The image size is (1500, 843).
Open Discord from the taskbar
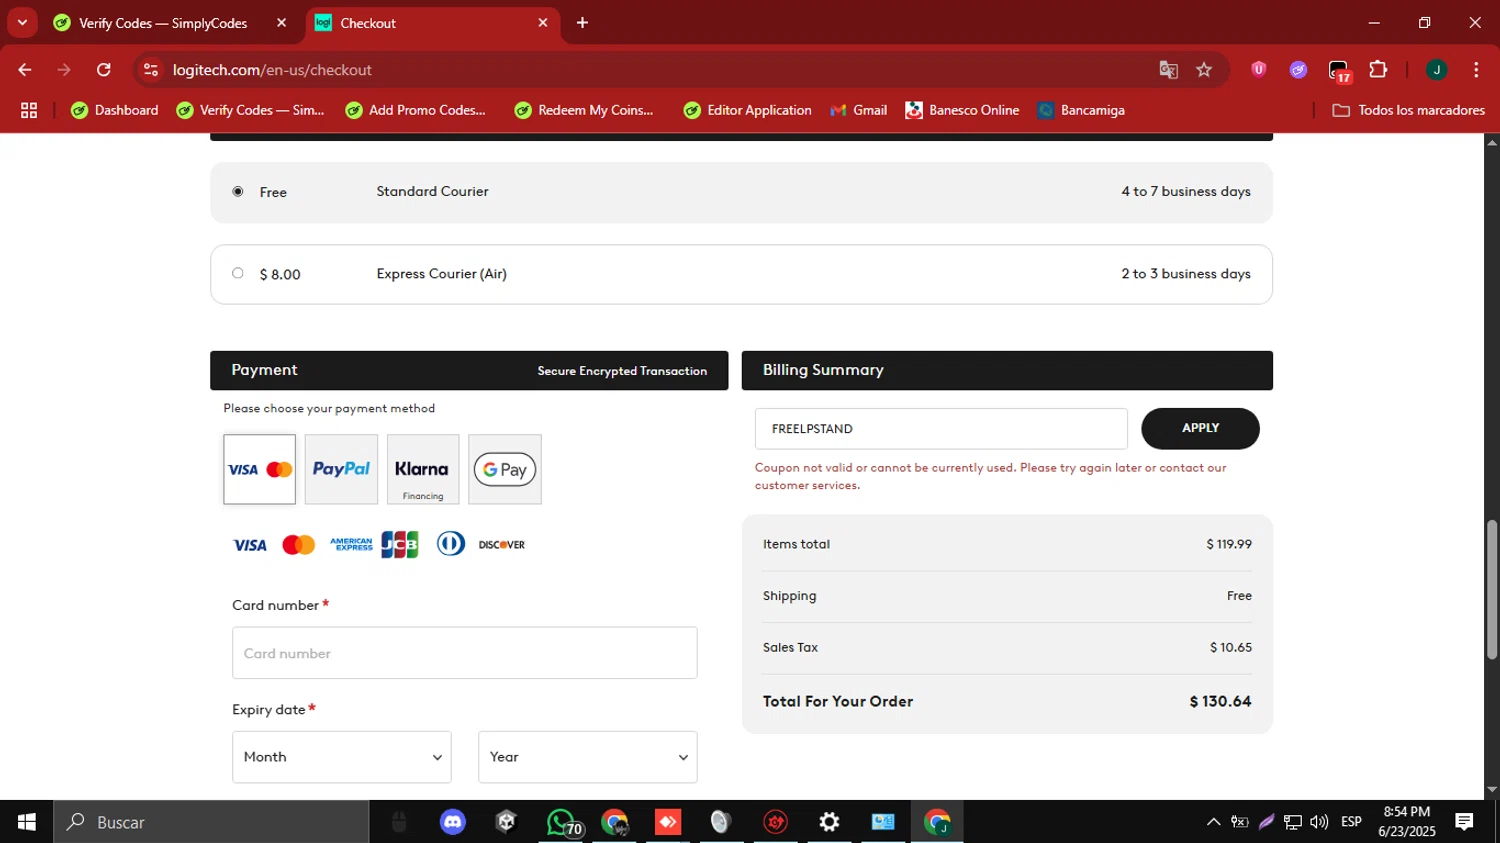[x=453, y=822]
